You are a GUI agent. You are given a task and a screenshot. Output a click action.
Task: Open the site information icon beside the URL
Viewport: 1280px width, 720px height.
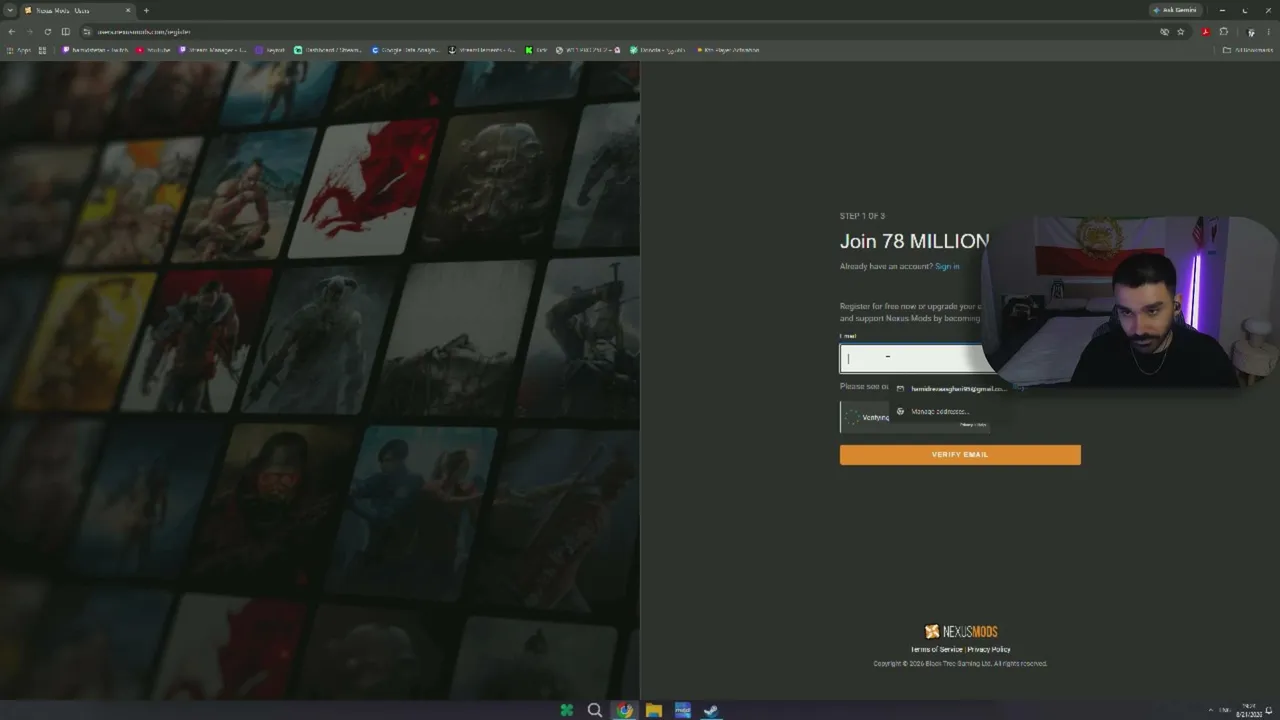(87, 32)
